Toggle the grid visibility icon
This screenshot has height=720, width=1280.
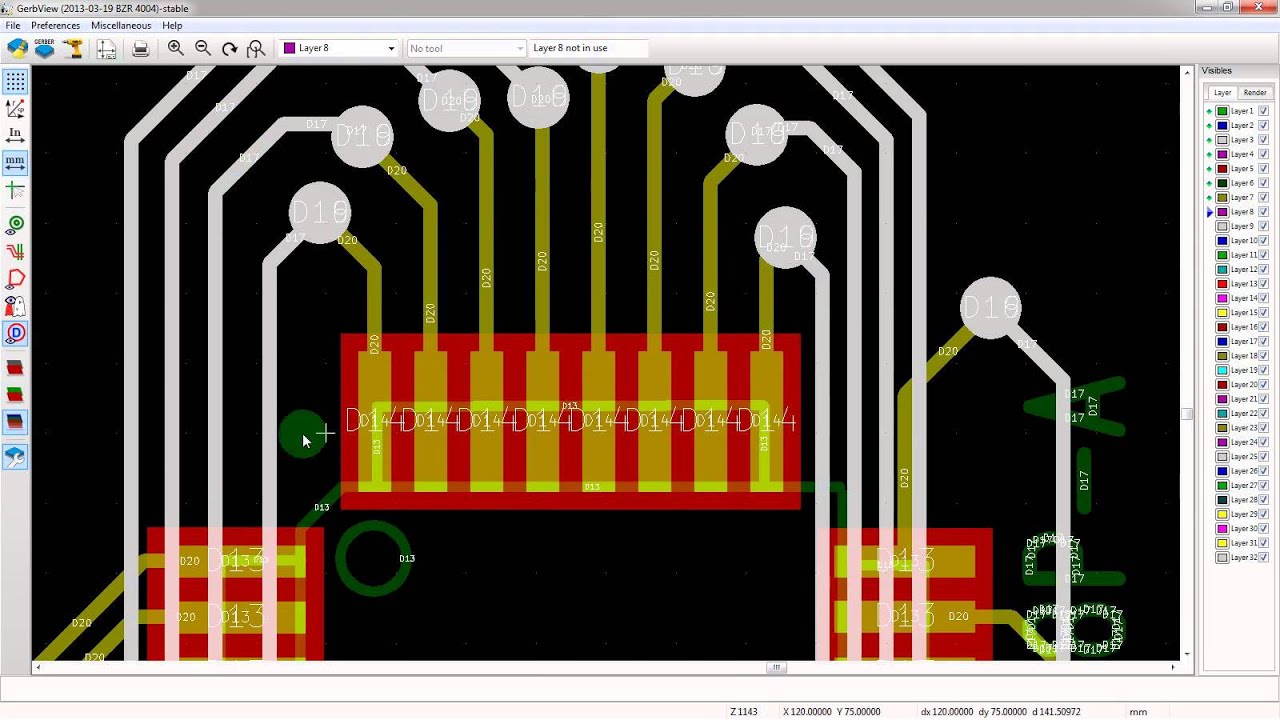coord(15,82)
